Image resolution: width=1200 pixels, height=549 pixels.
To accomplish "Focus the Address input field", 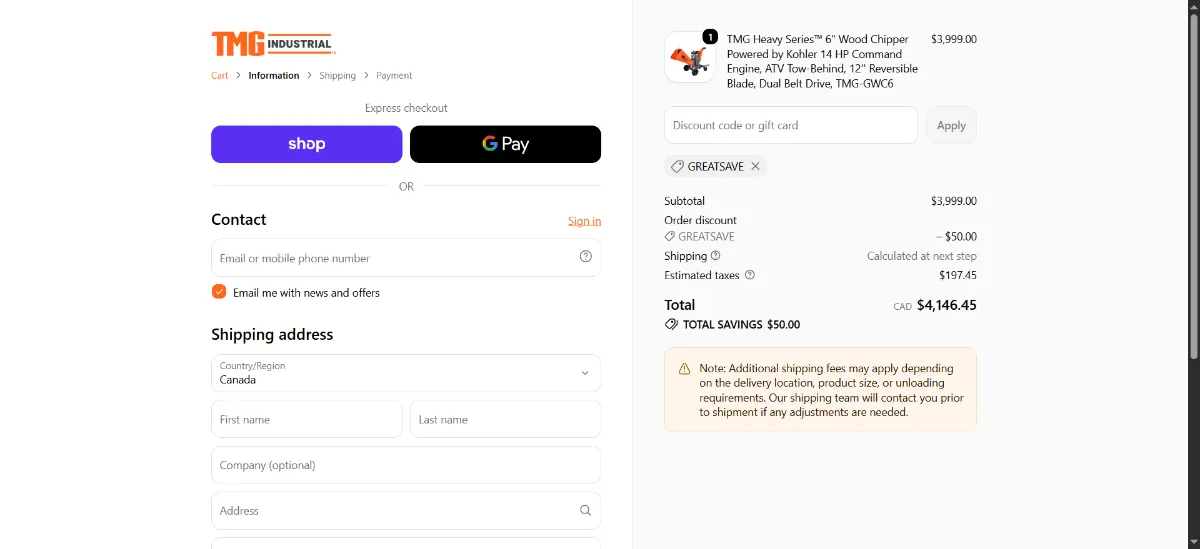I will click(x=406, y=510).
